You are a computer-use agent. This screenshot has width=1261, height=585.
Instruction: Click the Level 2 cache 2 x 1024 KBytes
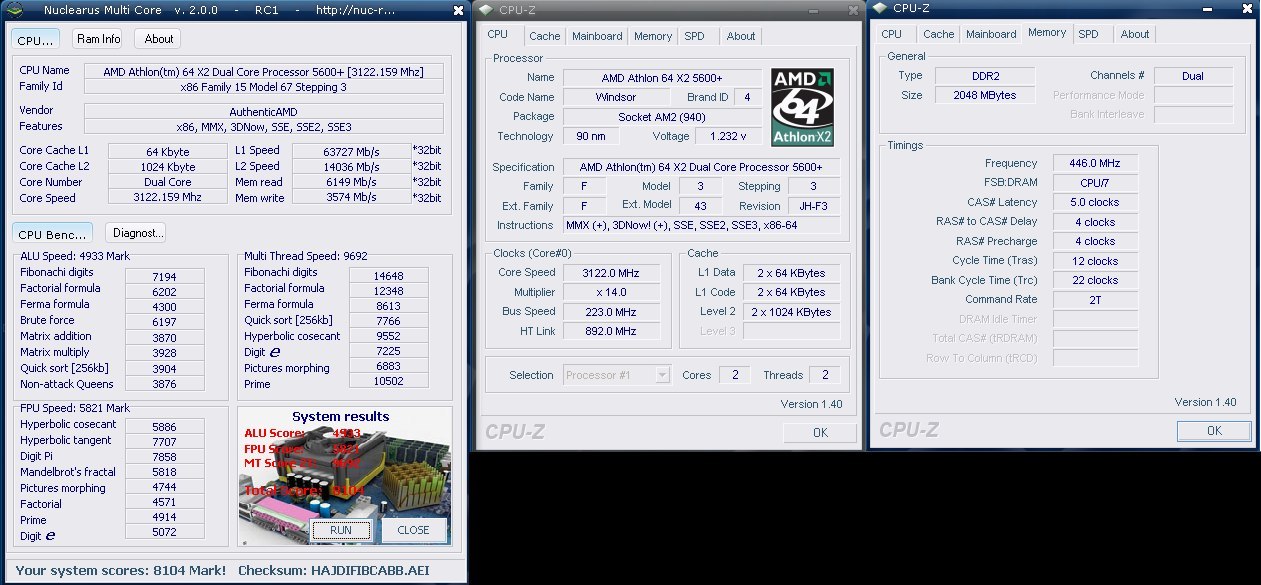[x=793, y=312]
